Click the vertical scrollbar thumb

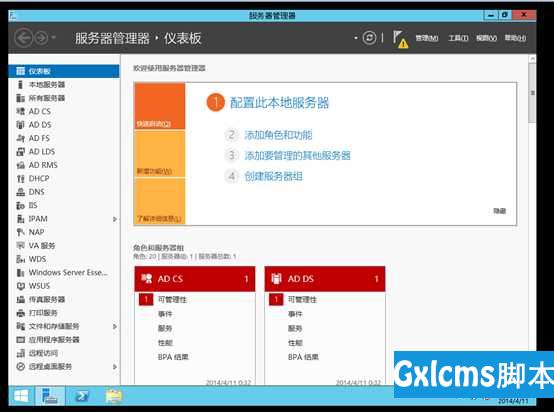point(532,93)
